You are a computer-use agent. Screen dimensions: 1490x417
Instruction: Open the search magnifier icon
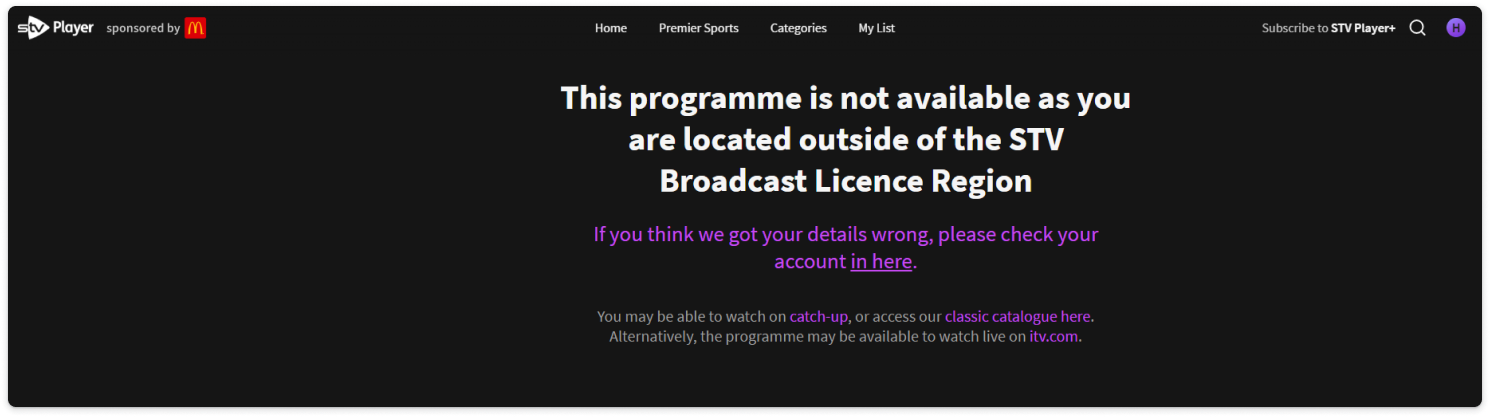[x=1417, y=28]
